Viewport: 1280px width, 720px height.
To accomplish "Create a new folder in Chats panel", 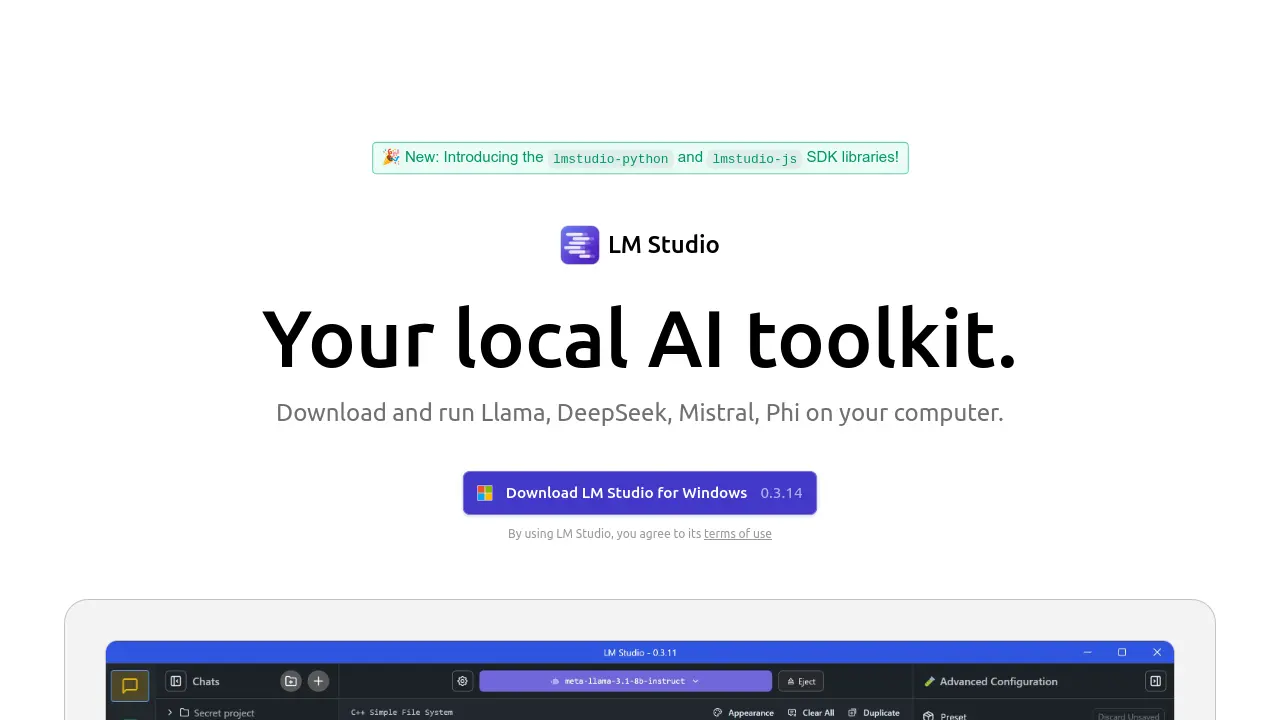I will click(291, 681).
